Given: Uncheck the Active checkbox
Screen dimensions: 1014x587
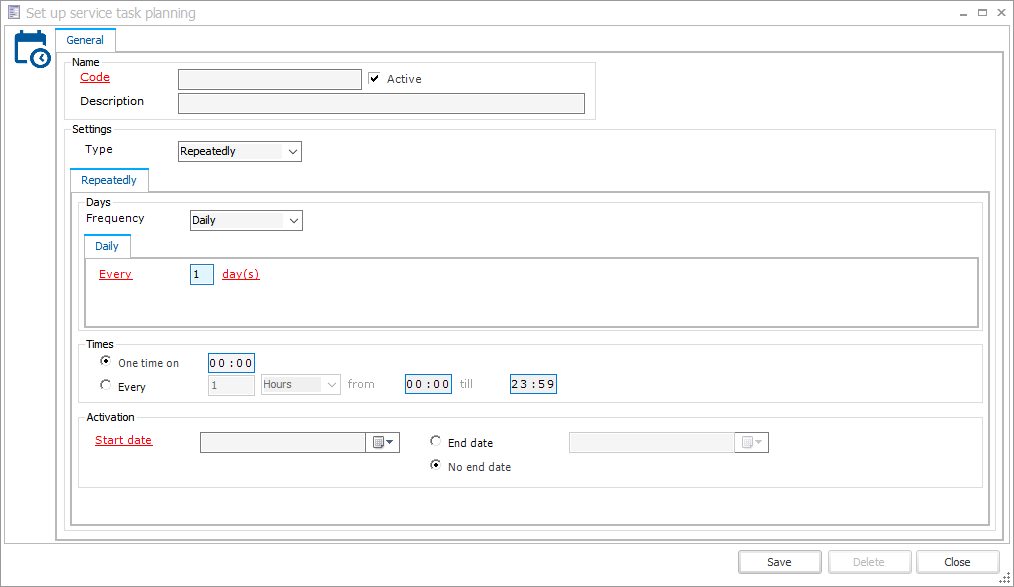Looking at the screenshot, I should coord(374,79).
